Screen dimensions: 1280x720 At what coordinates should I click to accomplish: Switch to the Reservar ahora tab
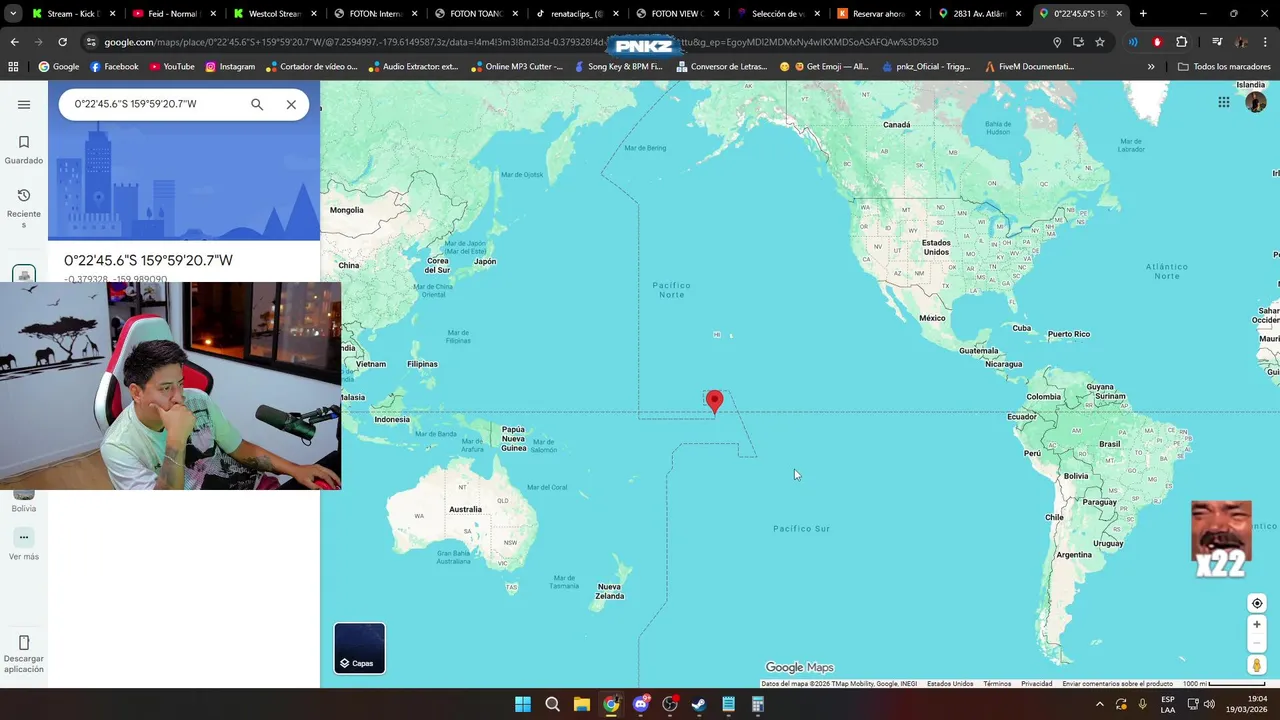pyautogui.click(x=877, y=14)
